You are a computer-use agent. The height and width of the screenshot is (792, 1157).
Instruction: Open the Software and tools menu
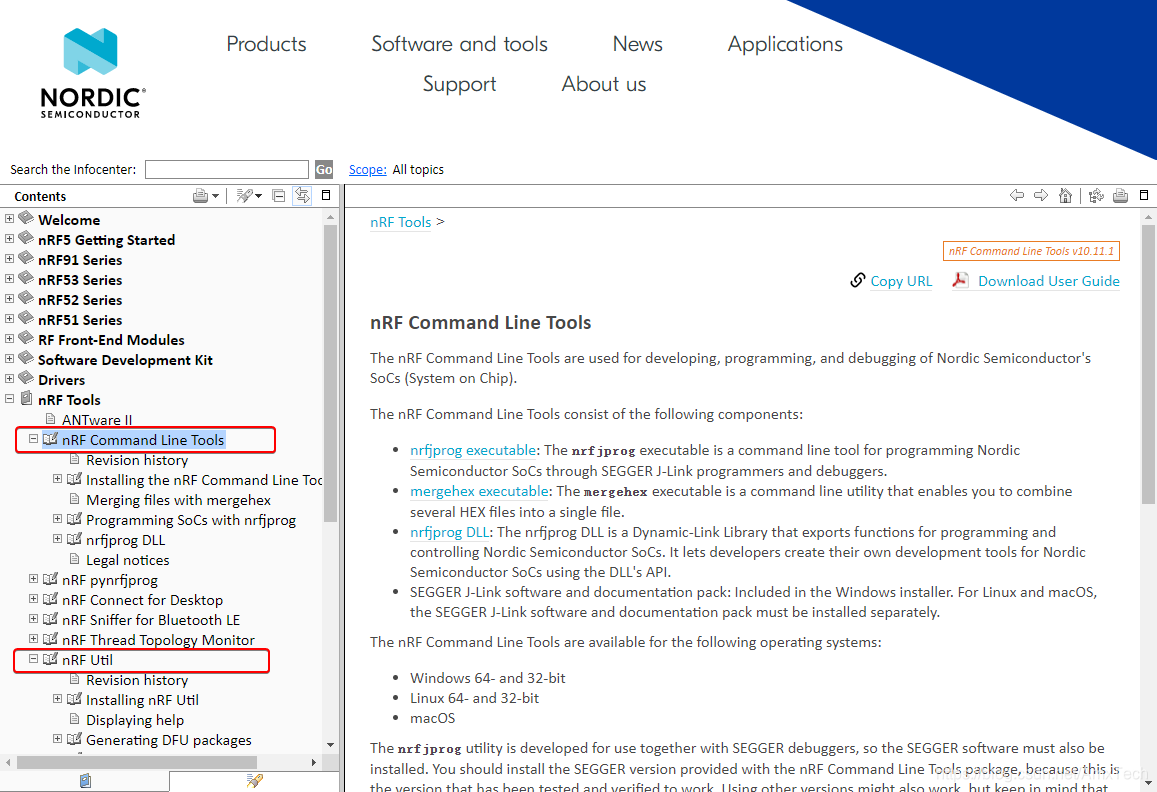tap(459, 44)
